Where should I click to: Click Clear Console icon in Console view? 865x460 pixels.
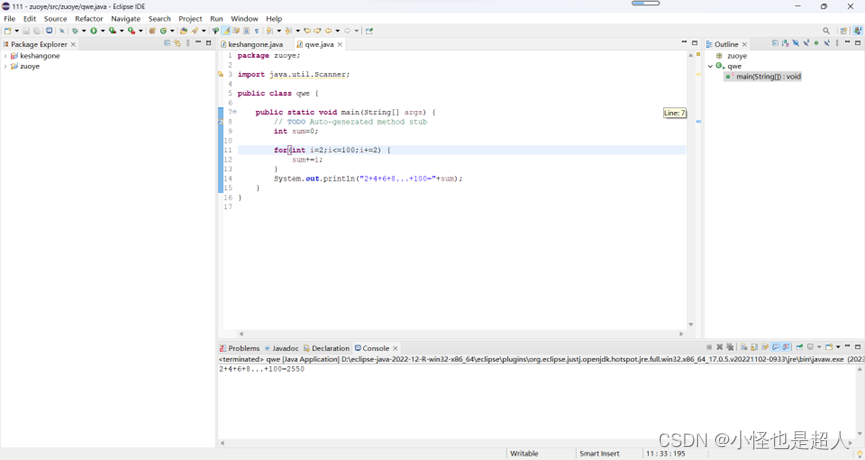pyautogui.click(x=744, y=347)
